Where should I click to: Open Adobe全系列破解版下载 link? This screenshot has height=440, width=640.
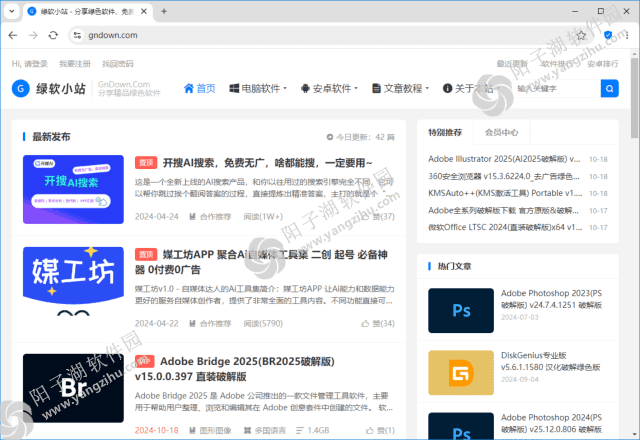tap(503, 211)
